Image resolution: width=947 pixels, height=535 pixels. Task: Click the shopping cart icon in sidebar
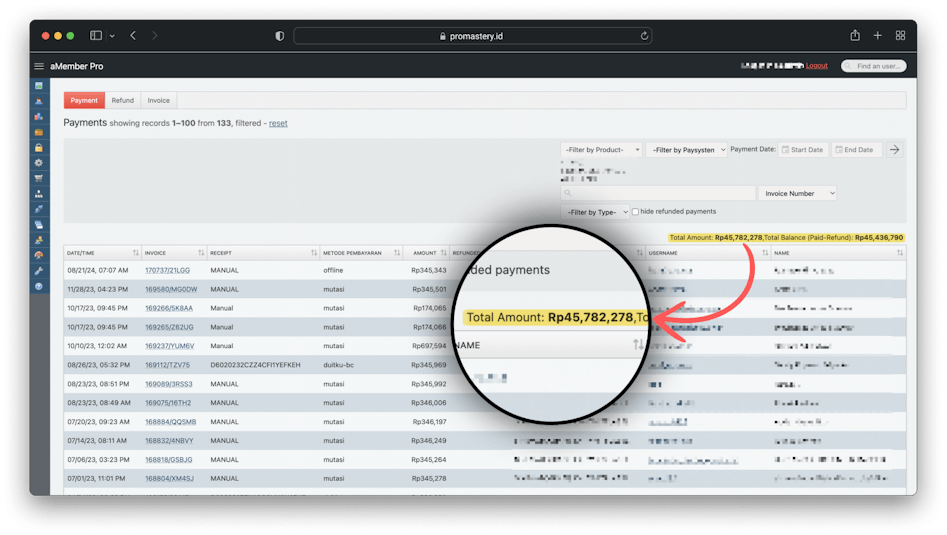click(x=39, y=178)
